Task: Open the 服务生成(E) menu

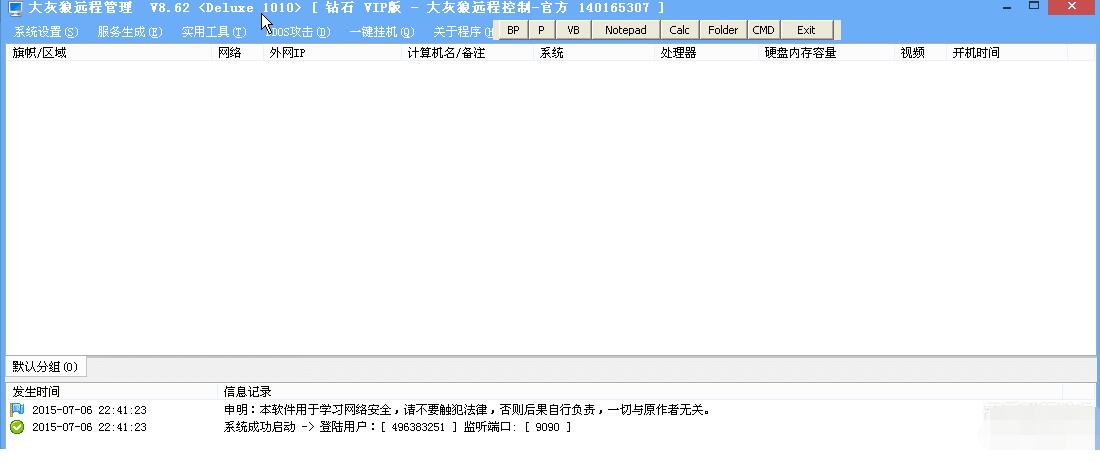Action: (x=130, y=32)
